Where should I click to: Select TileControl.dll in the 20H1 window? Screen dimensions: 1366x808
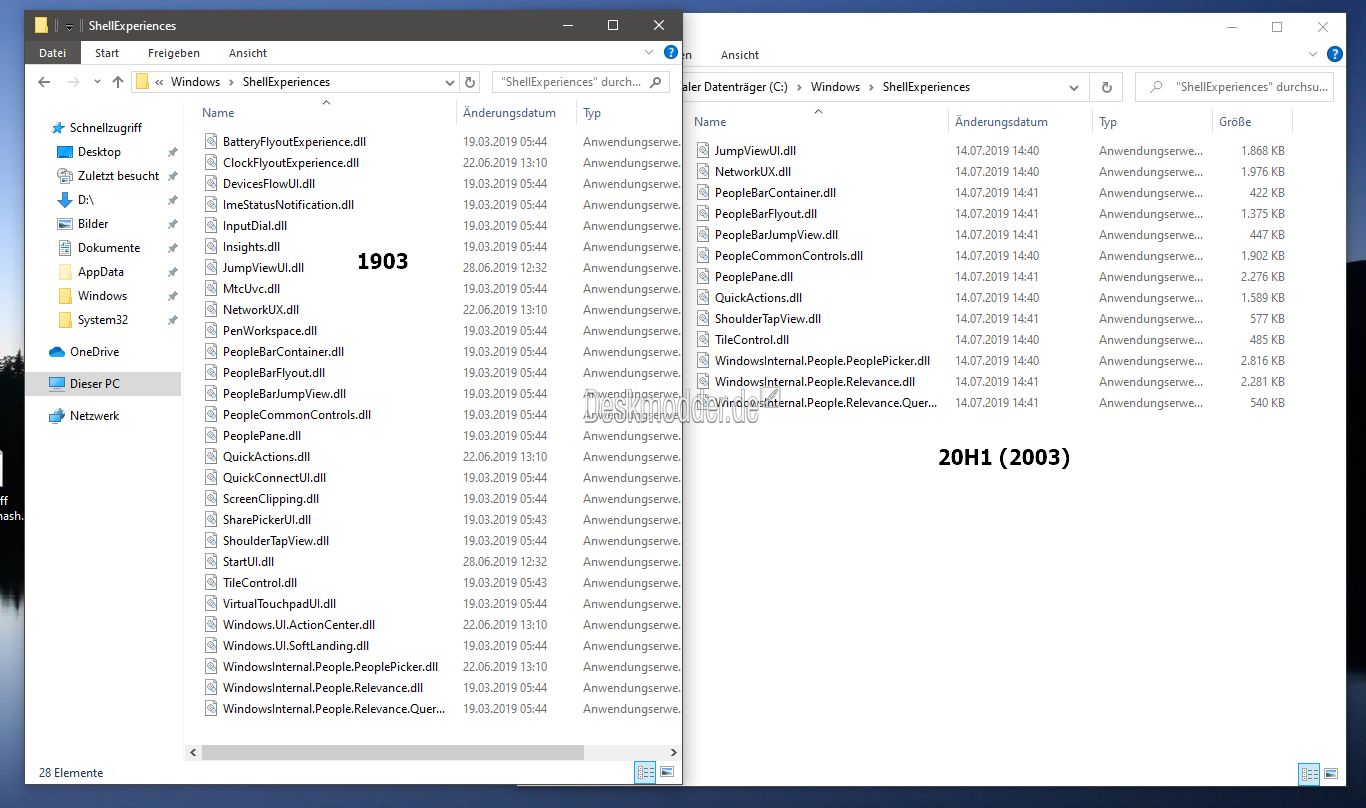tap(751, 340)
